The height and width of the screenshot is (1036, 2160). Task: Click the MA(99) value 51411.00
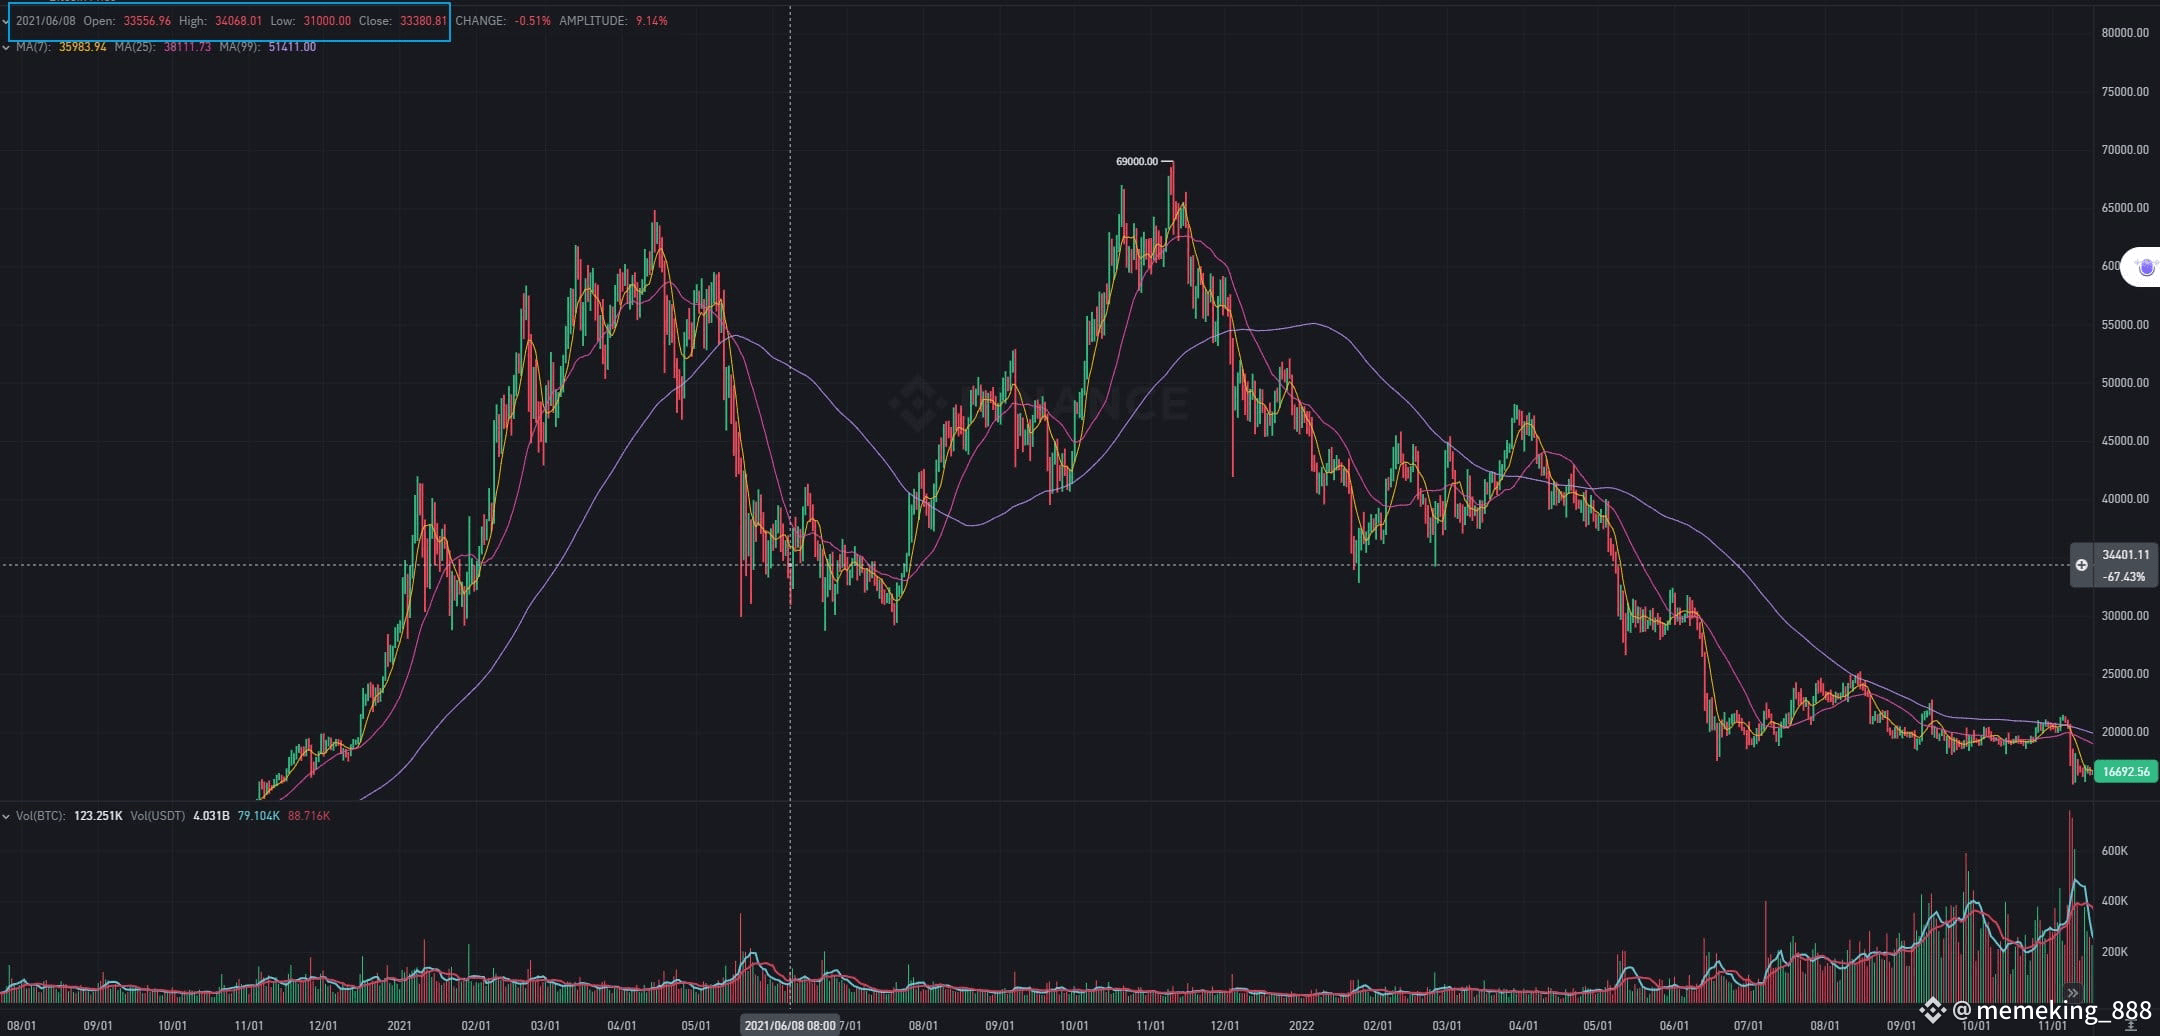pyautogui.click(x=292, y=47)
